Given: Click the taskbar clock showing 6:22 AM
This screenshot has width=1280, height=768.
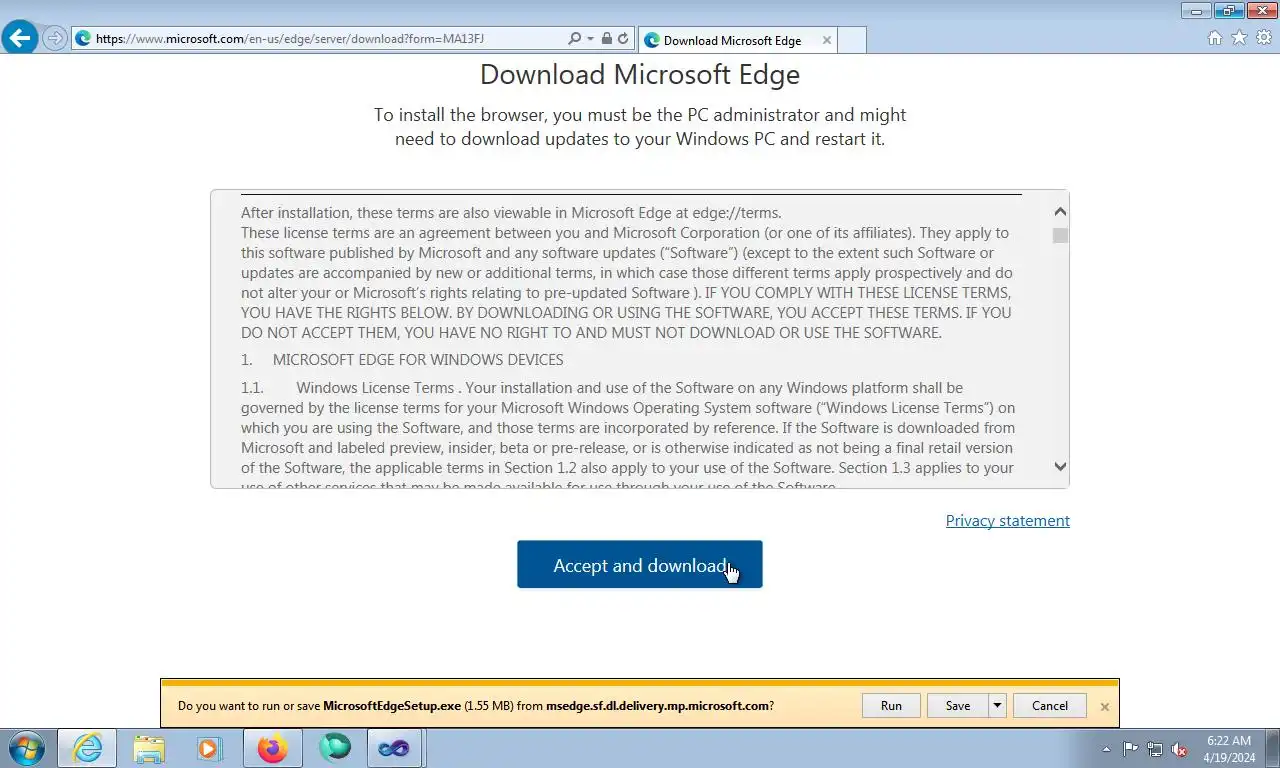Looking at the screenshot, I should coord(1229,749).
